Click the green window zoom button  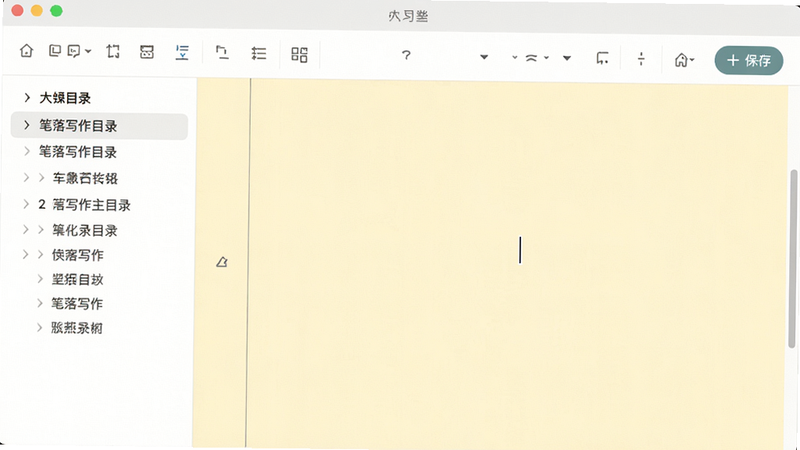(56, 11)
